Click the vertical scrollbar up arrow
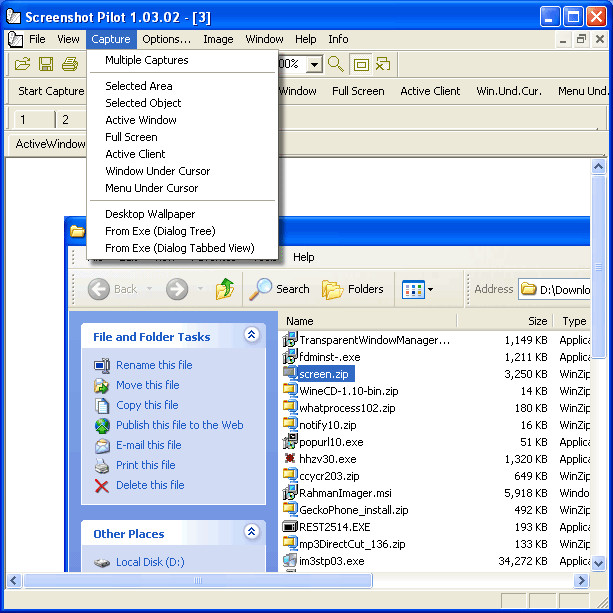This screenshot has height=613, width=613. point(598,167)
